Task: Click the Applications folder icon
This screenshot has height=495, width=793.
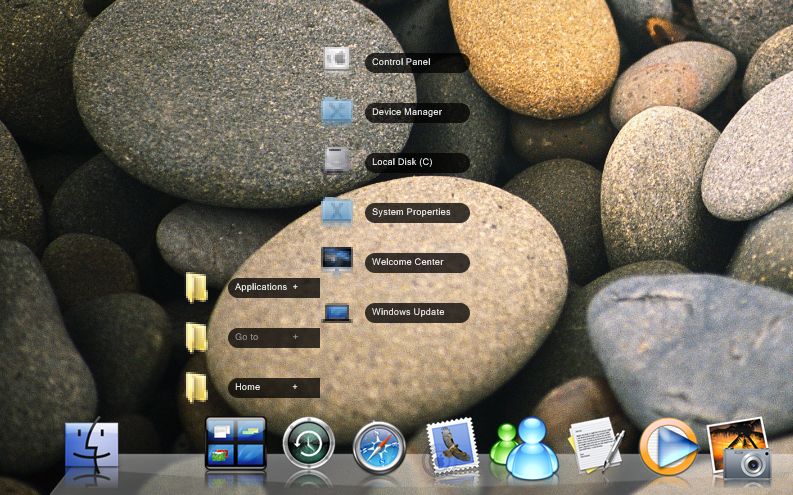Action: pyautogui.click(x=197, y=287)
